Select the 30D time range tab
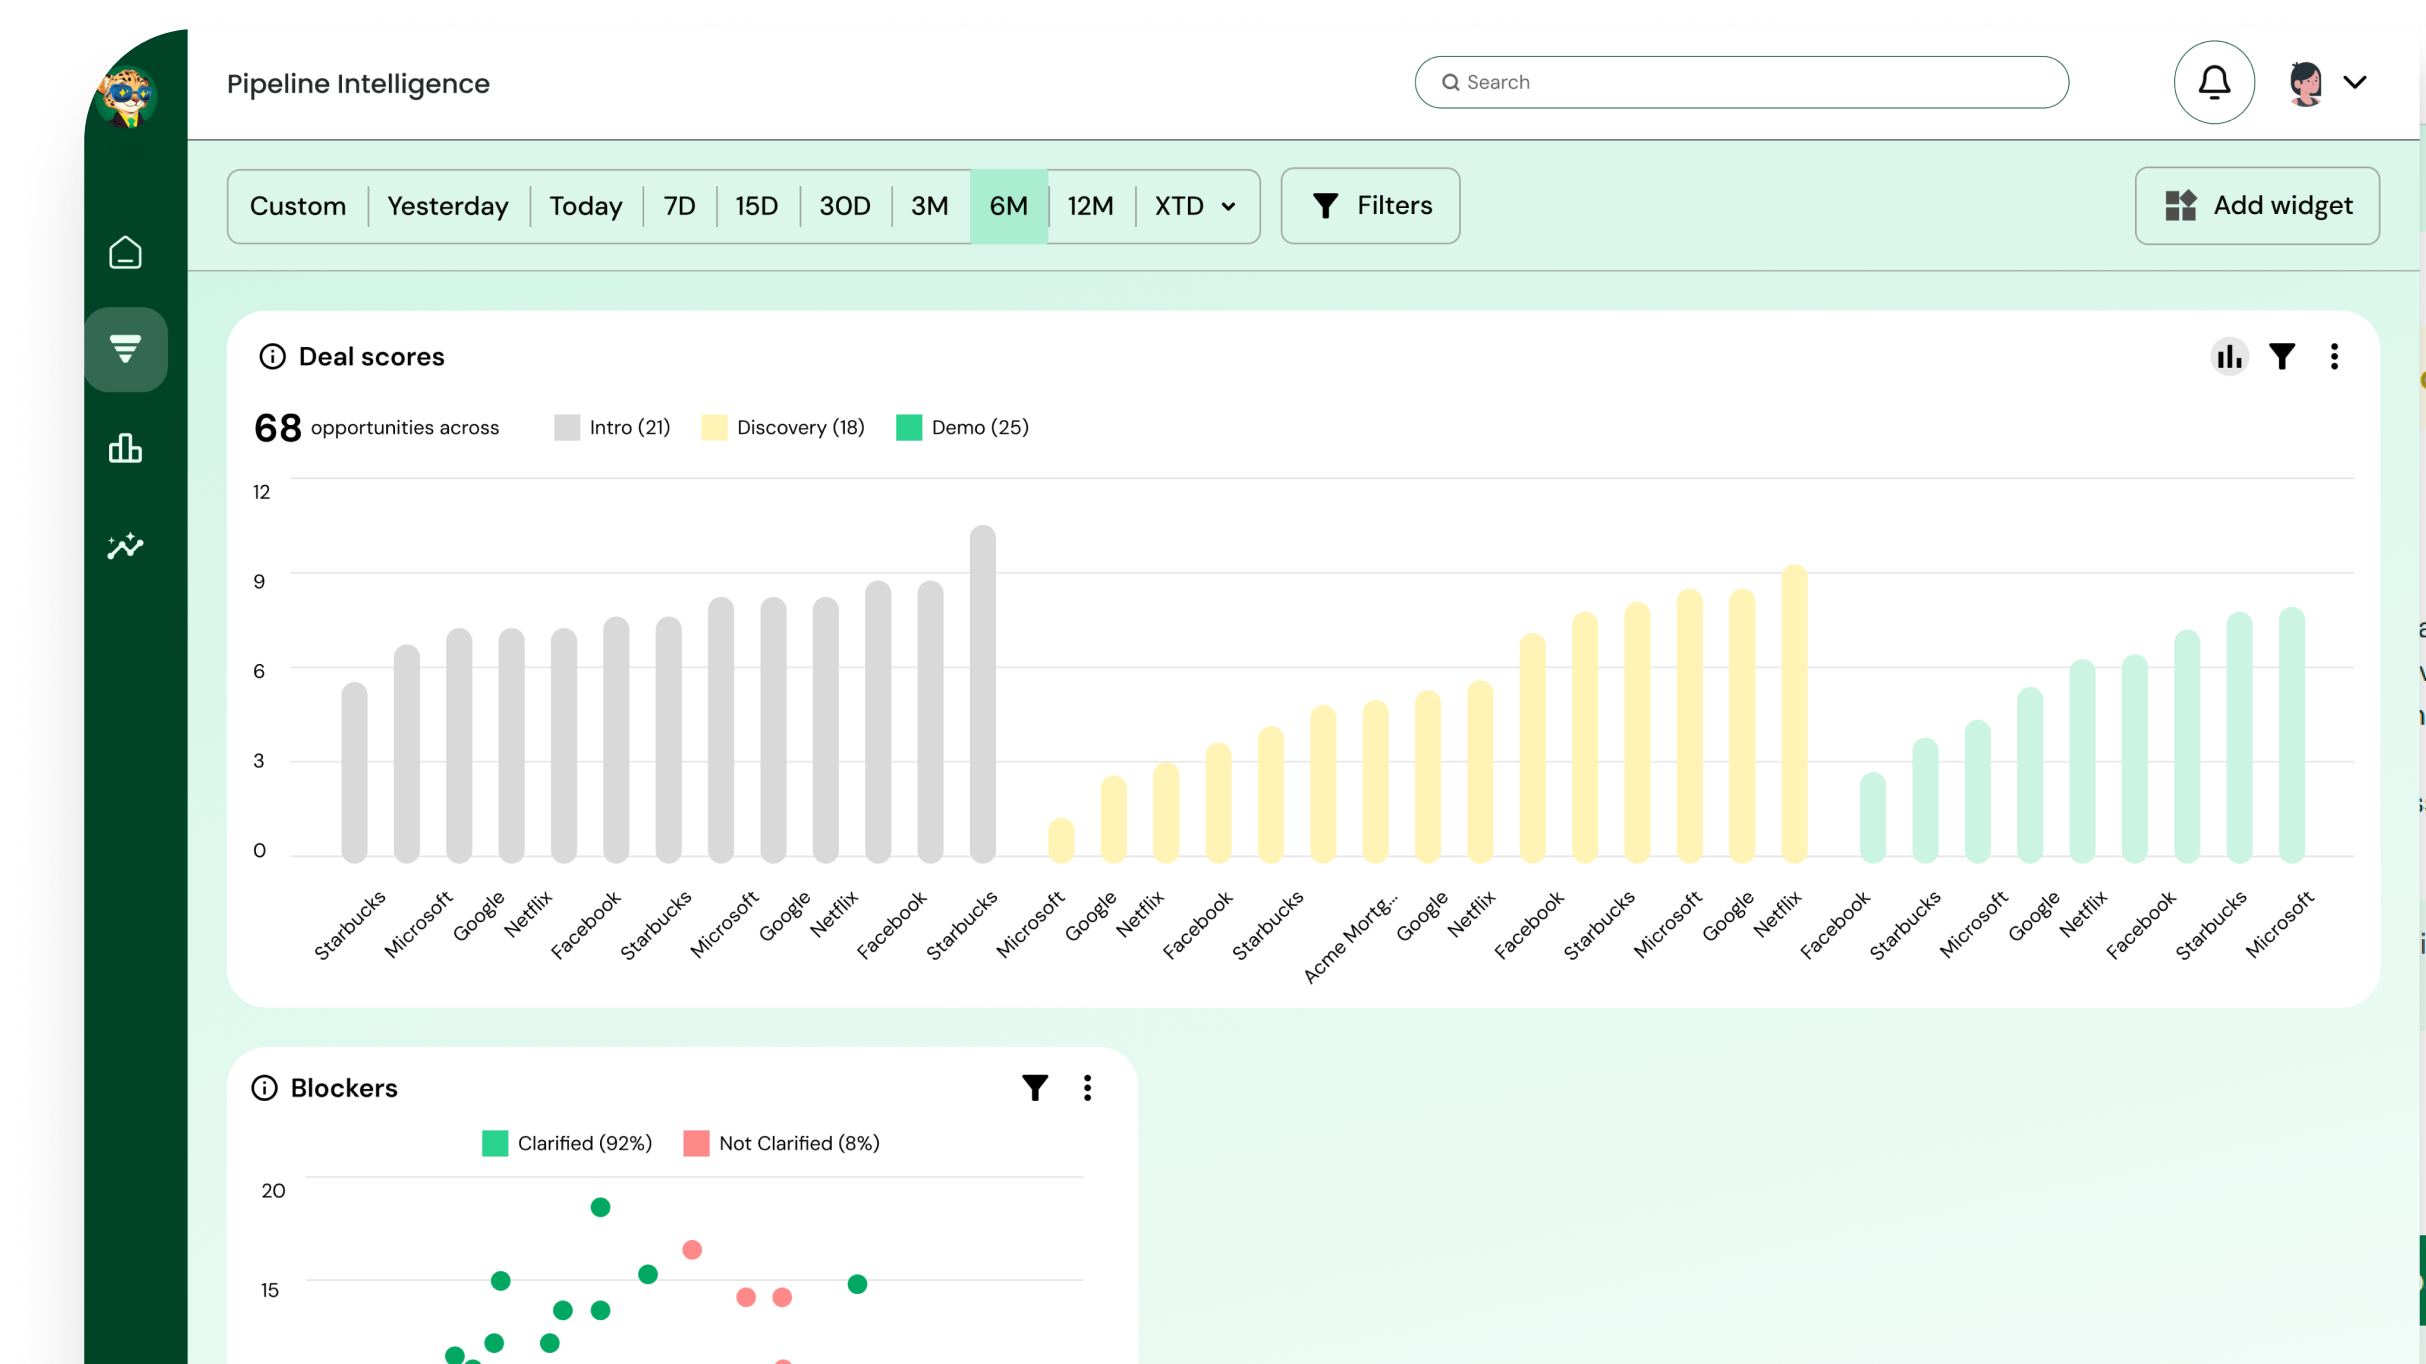 click(844, 206)
